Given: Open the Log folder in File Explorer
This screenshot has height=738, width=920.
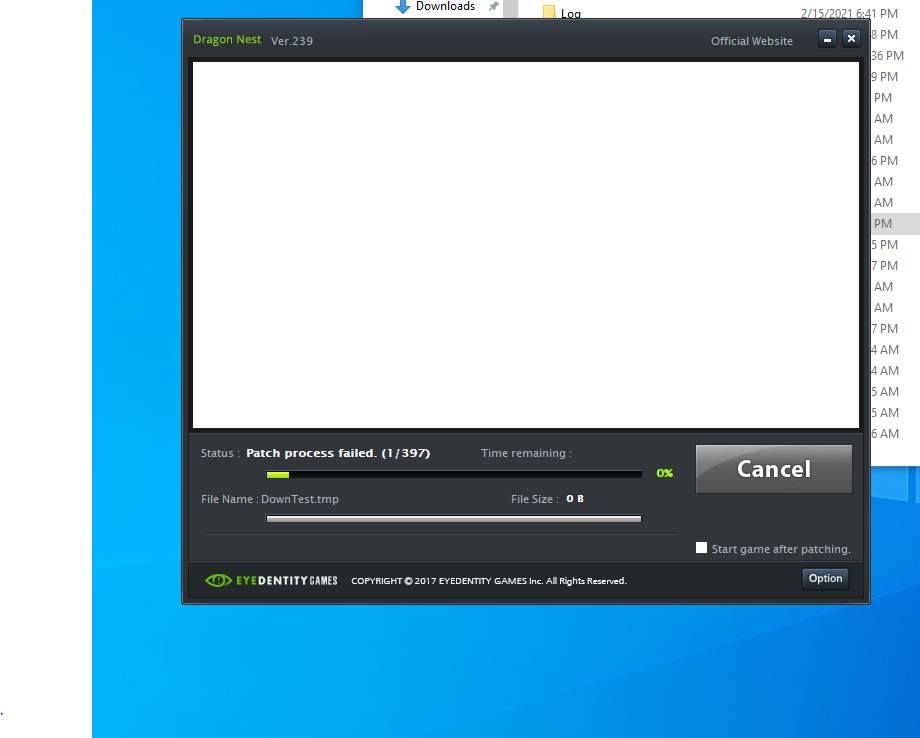Looking at the screenshot, I should 570,13.
